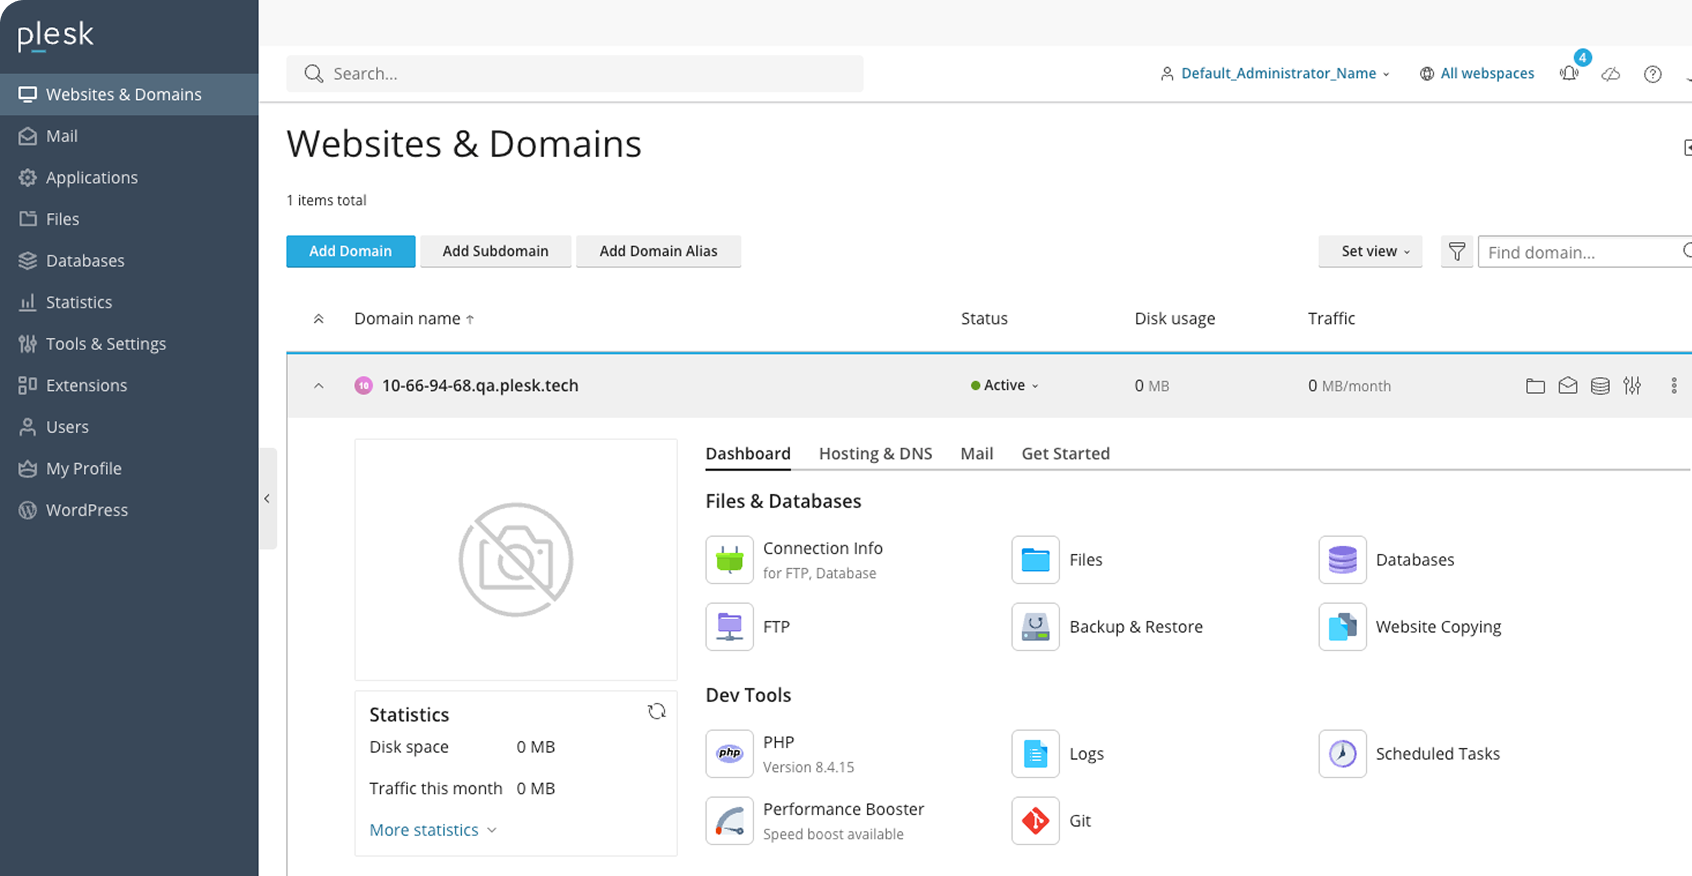Click the Add Subdomain button
Image resolution: width=1692 pixels, height=876 pixels.
tap(495, 252)
